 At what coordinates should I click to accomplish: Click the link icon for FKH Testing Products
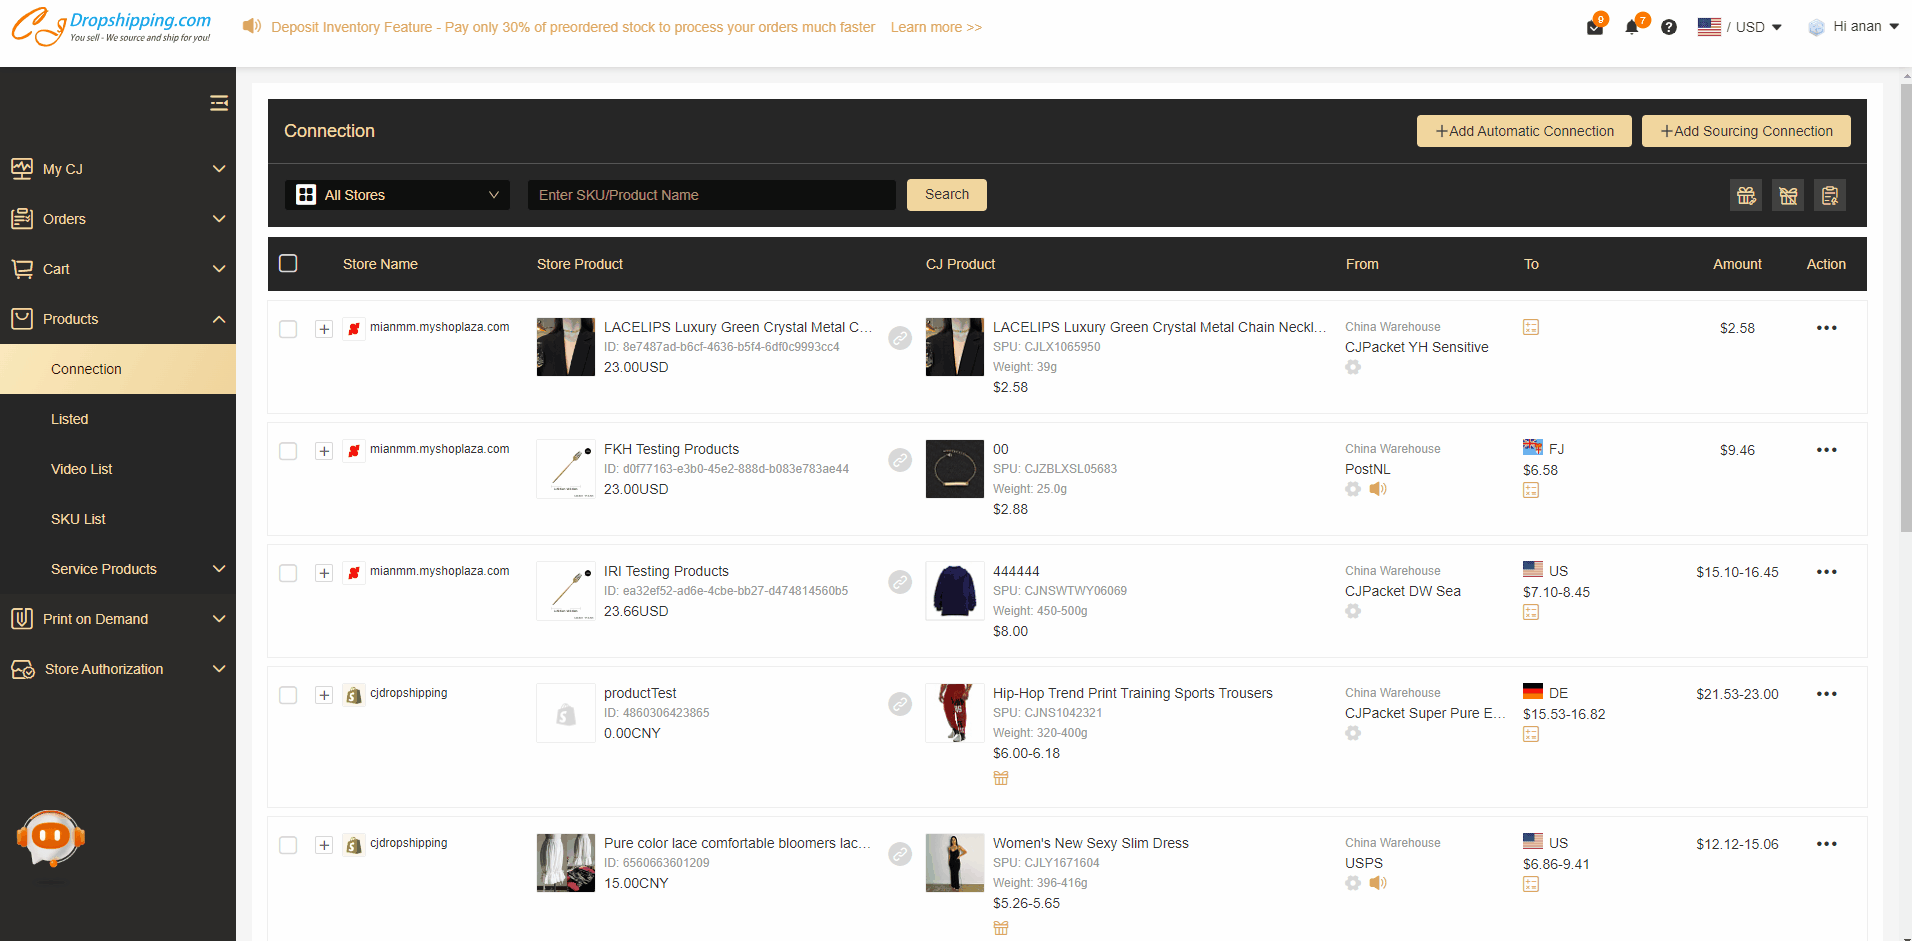pyautogui.click(x=900, y=460)
